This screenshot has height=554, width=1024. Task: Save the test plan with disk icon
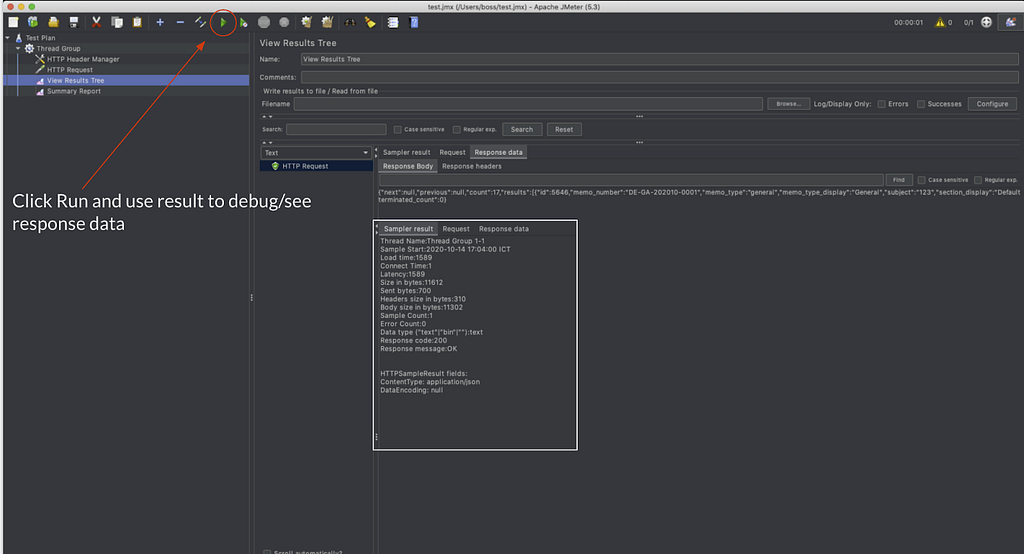coord(74,22)
